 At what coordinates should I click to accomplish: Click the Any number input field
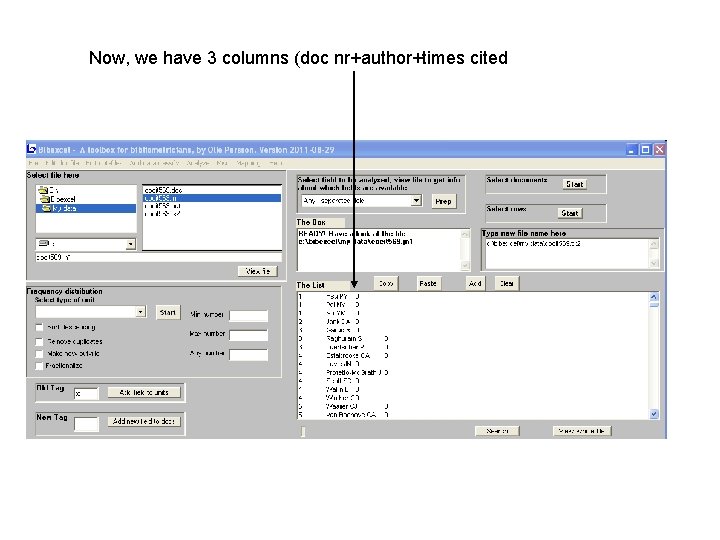point(248,354)
